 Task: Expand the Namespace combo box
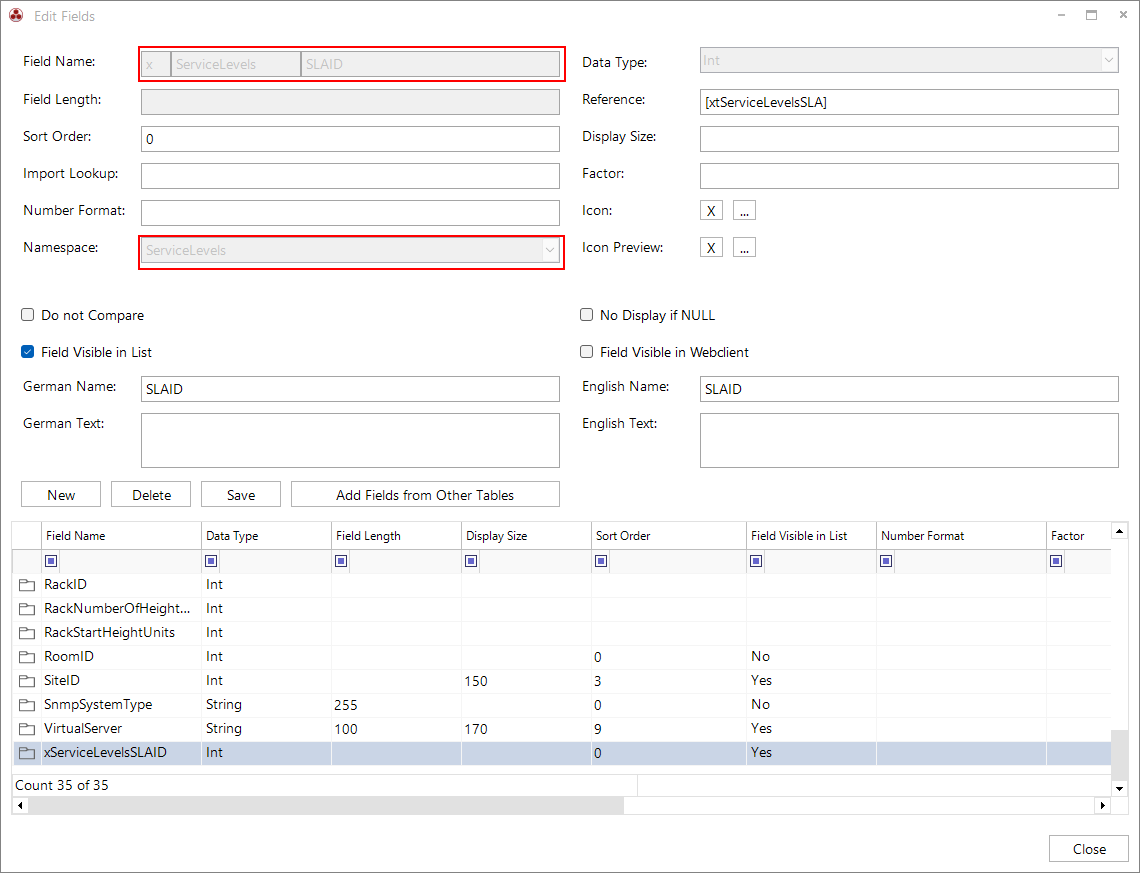(x=550, y=250)
